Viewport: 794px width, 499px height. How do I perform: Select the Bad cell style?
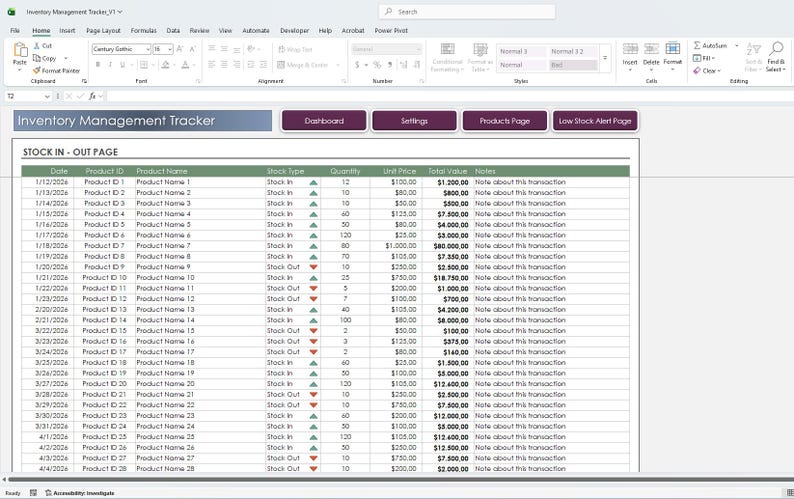[x=573, y=65]
